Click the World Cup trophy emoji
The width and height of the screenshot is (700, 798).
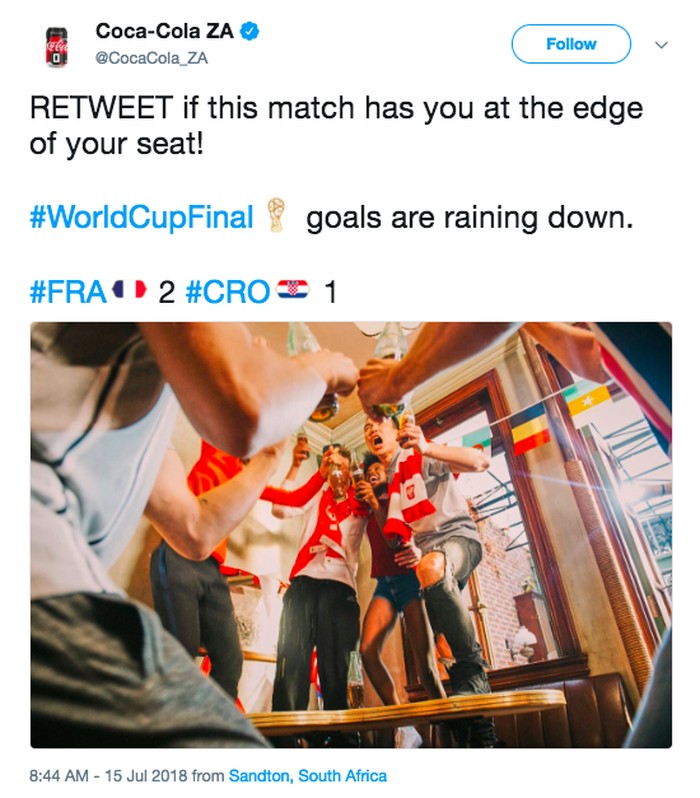278,217
